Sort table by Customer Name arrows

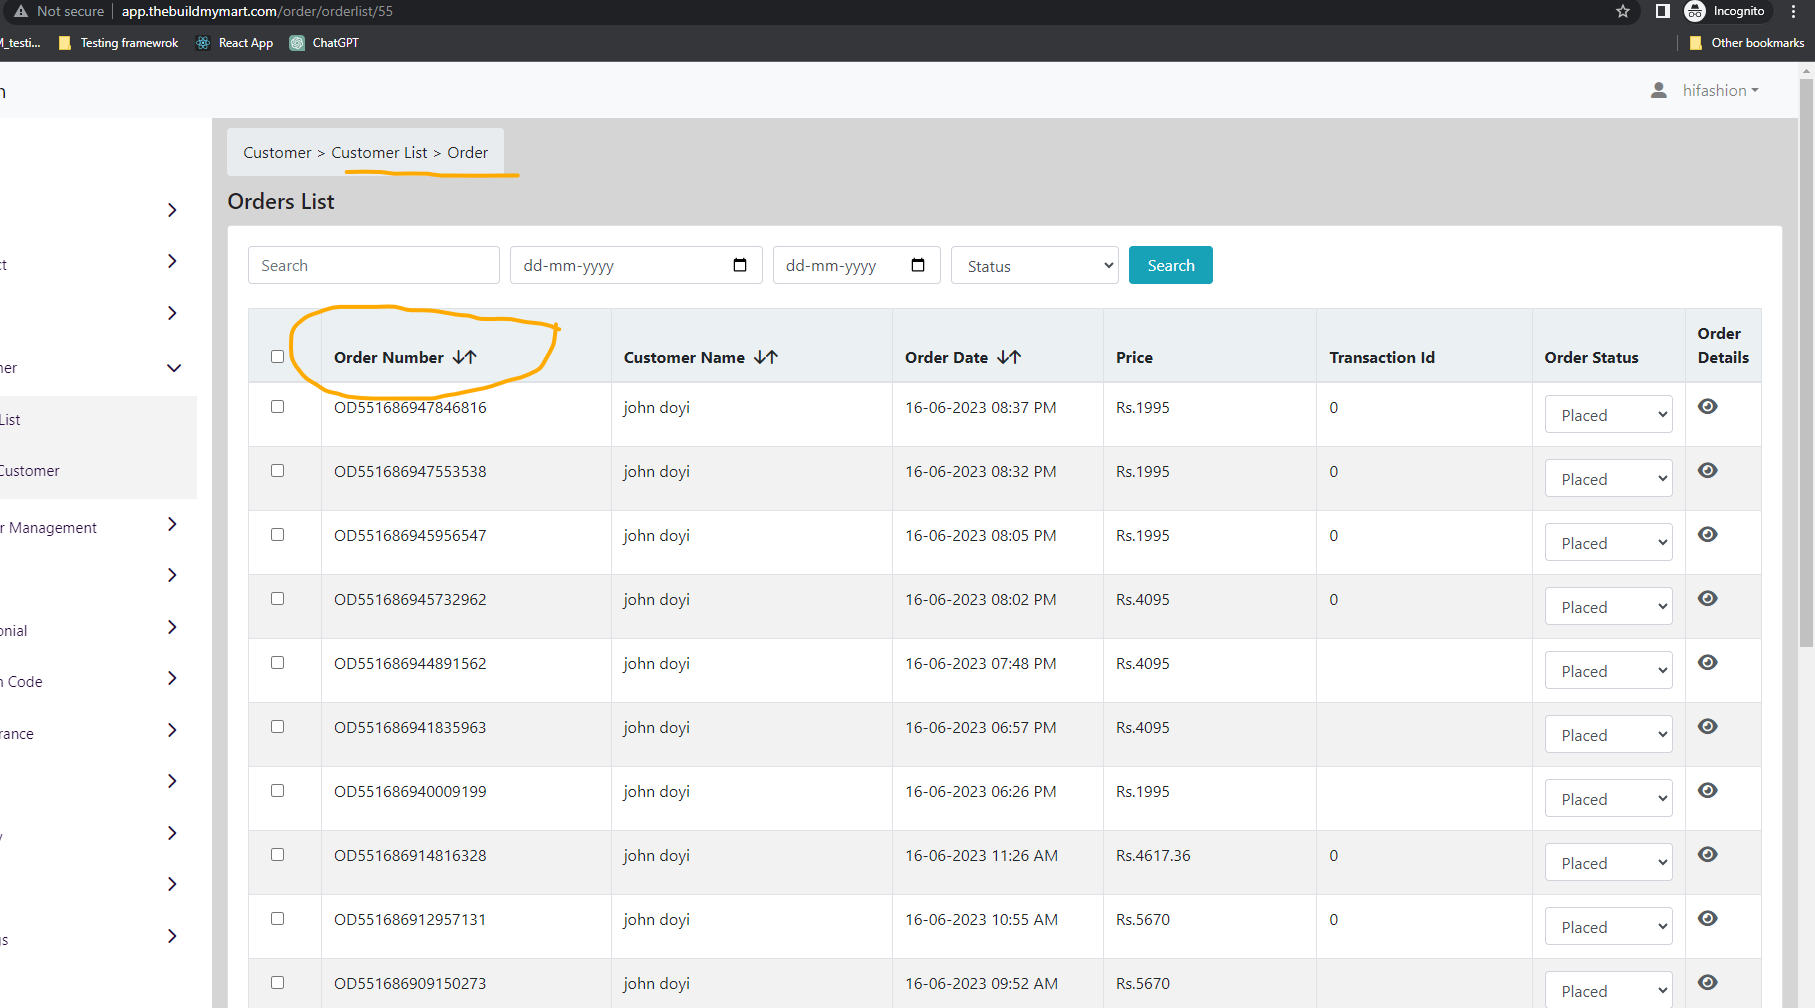[766, 357]
